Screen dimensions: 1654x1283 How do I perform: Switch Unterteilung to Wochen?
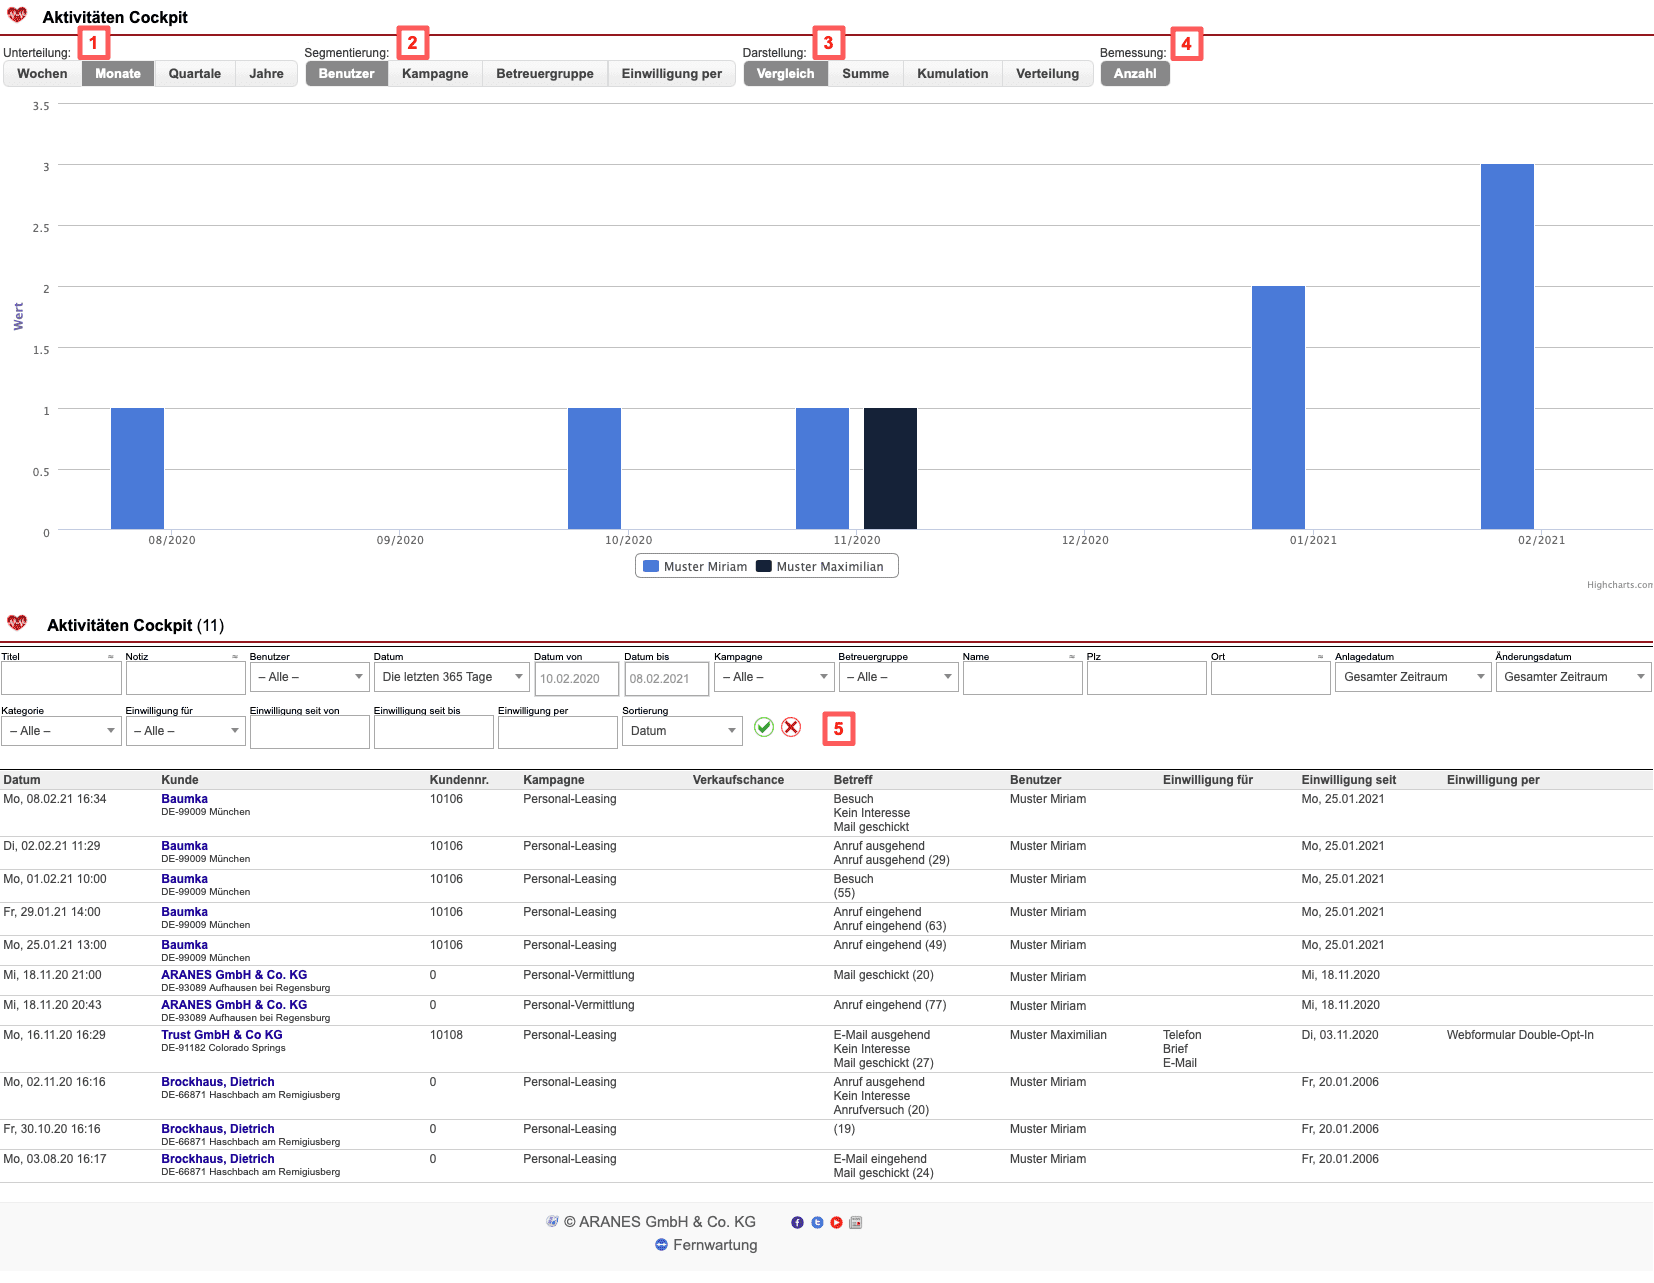click(x=42, y=73)
